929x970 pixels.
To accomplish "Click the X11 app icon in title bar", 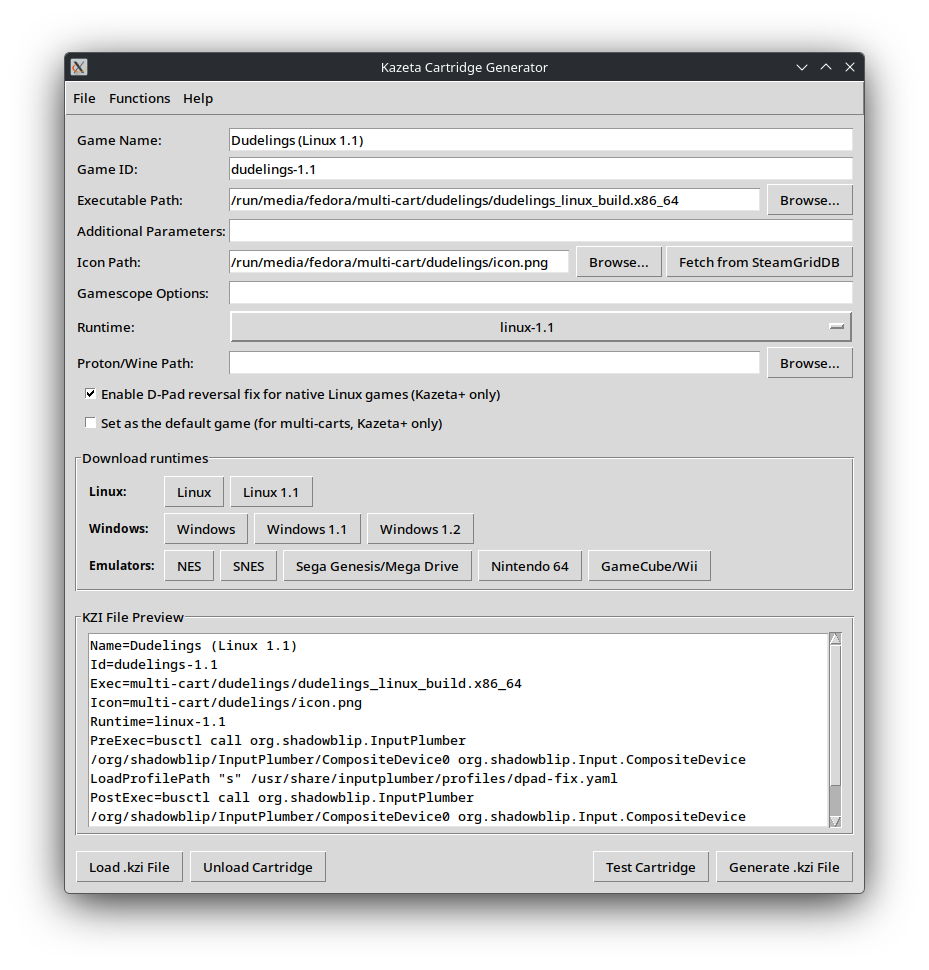I will (x=79, y=67).
